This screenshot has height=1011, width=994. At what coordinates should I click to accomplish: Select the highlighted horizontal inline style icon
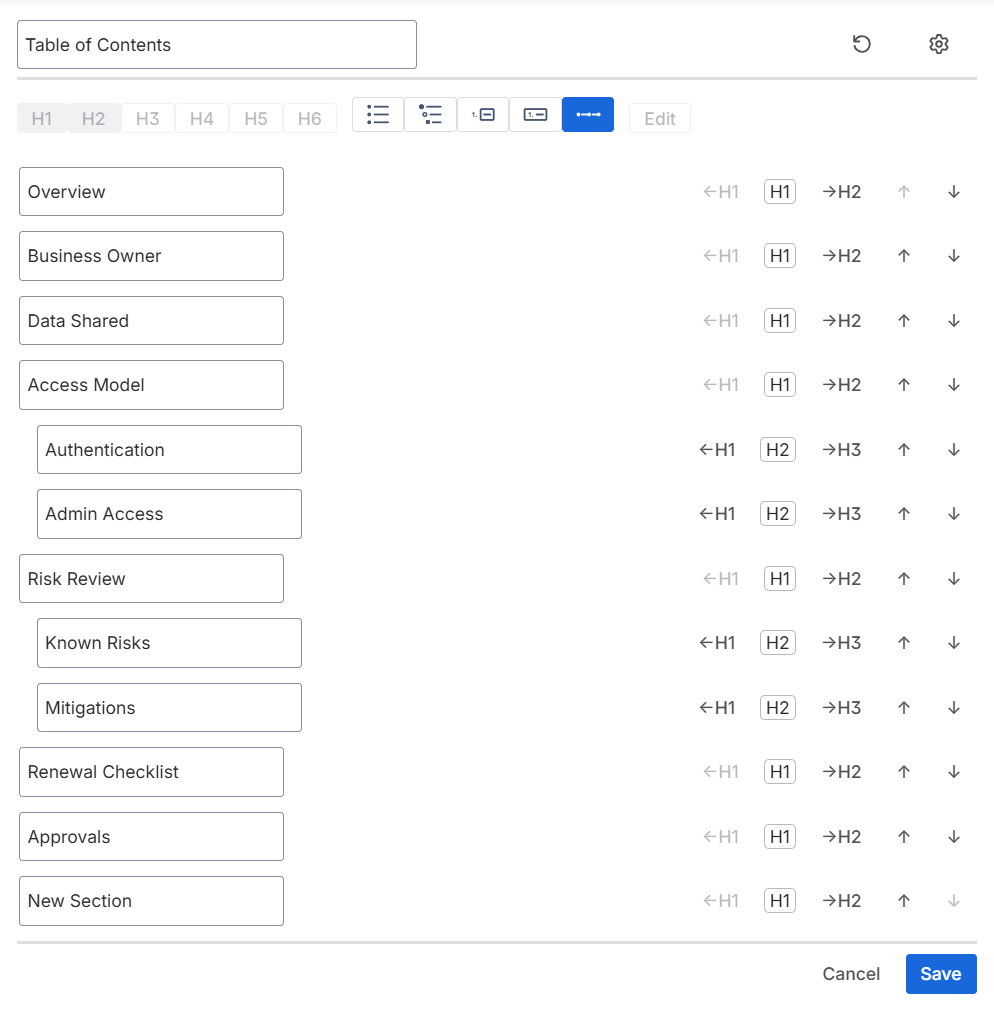(588, 115)
